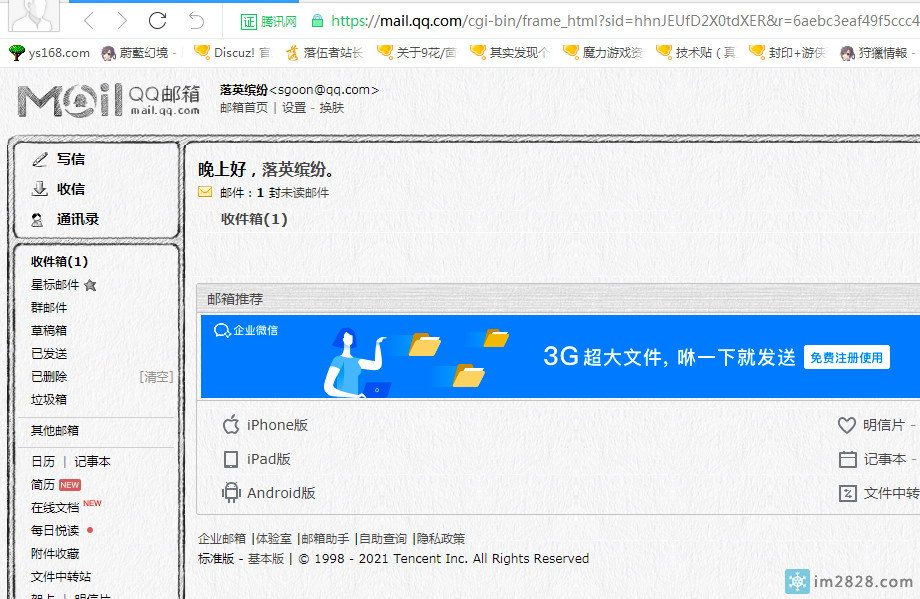Screen dimensions: 920x599
Task: Open the Discuz! bookmark
Action: coord(231,53)
